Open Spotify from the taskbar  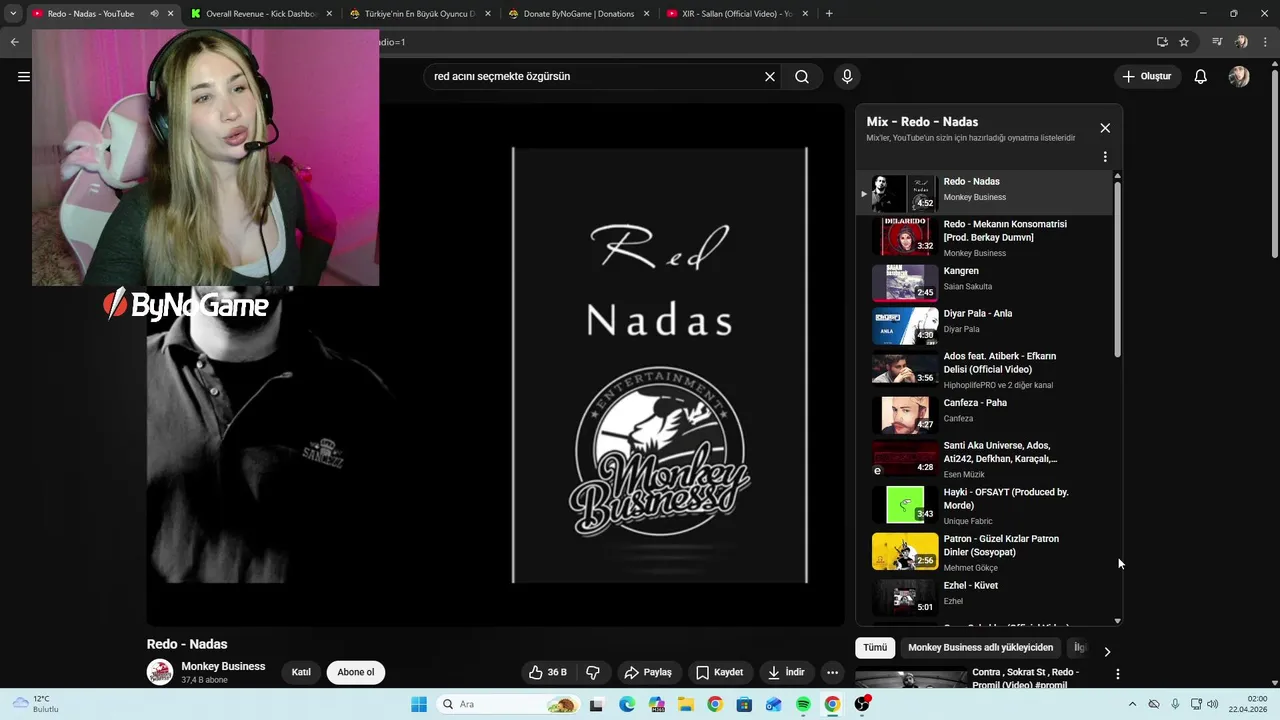pyautogui.click(x=803, y=705)
